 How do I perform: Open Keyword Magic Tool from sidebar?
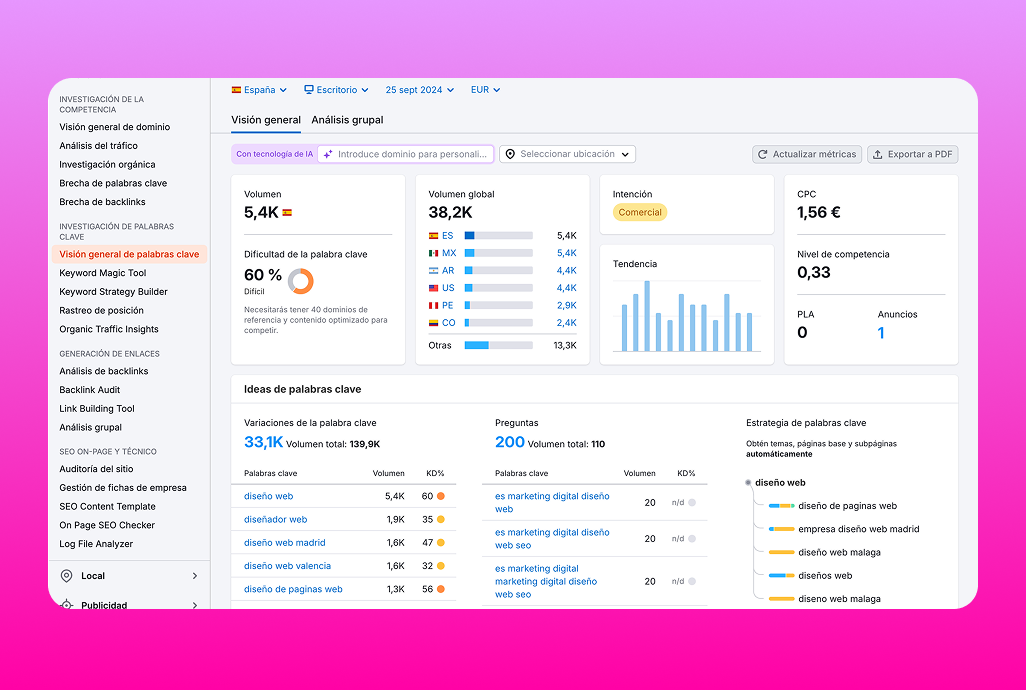coord(102,272)
